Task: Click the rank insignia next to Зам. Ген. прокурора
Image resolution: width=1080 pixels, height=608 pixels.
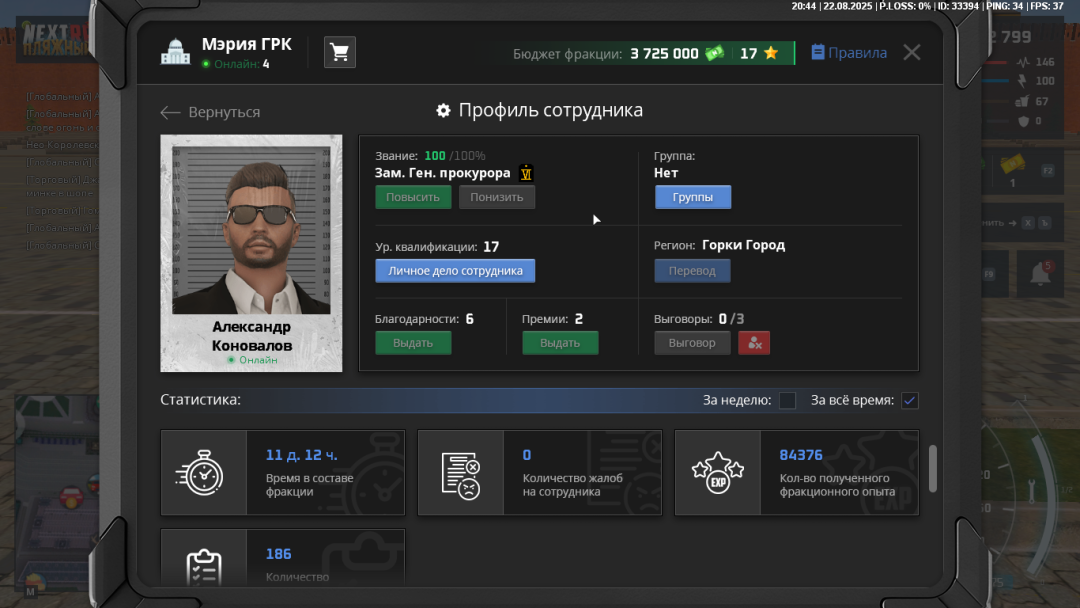Action: [x=527, y=173]
